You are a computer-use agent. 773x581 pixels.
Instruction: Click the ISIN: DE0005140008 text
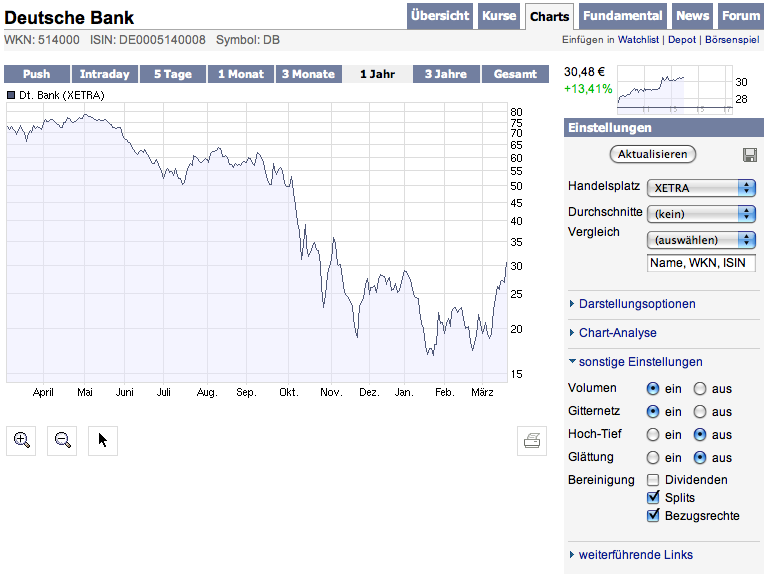[x=147, y=40]
